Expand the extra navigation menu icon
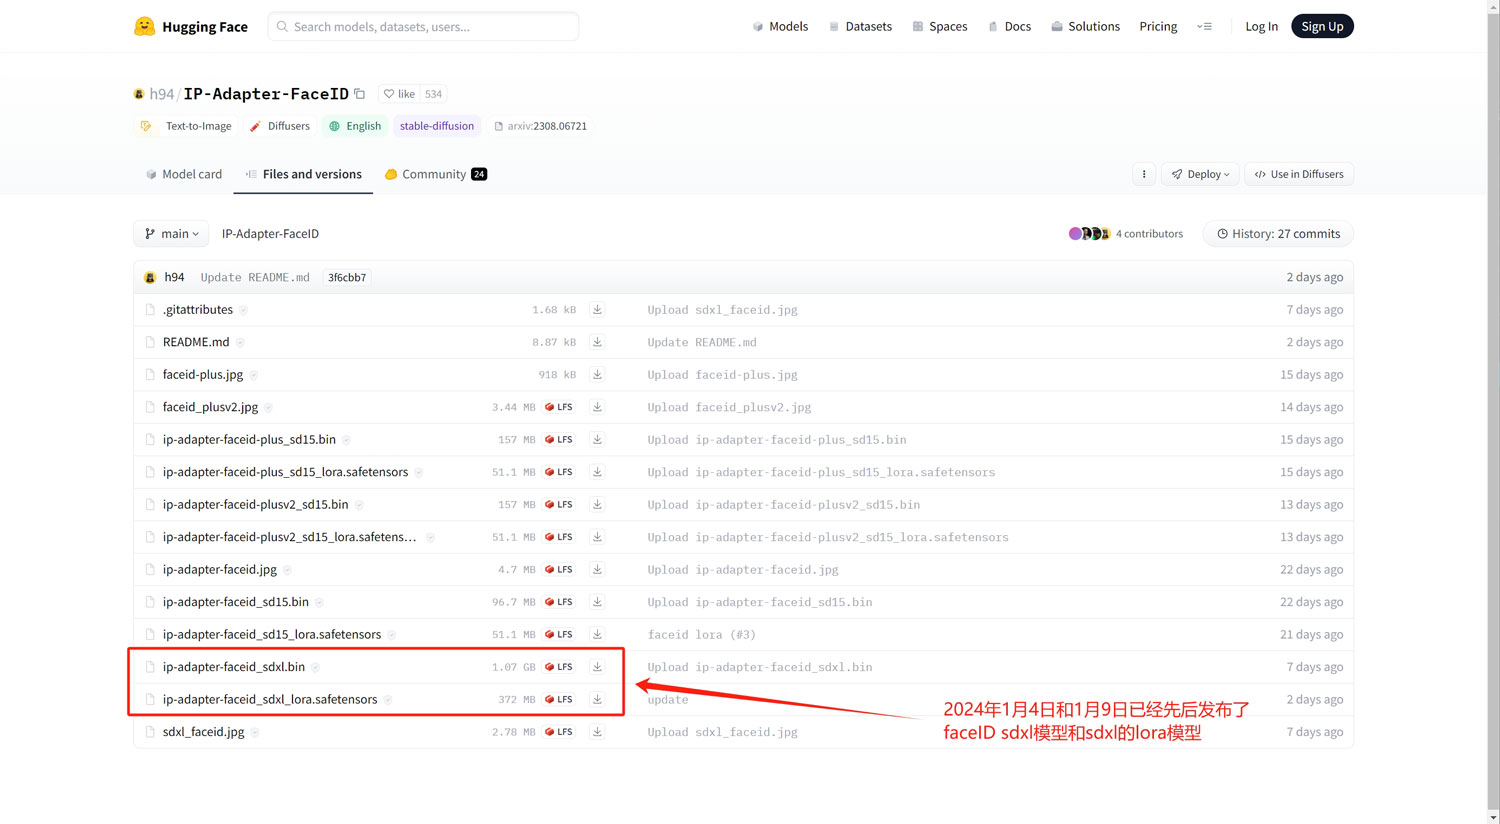 pyautogui.click(x=1205, y=27)
